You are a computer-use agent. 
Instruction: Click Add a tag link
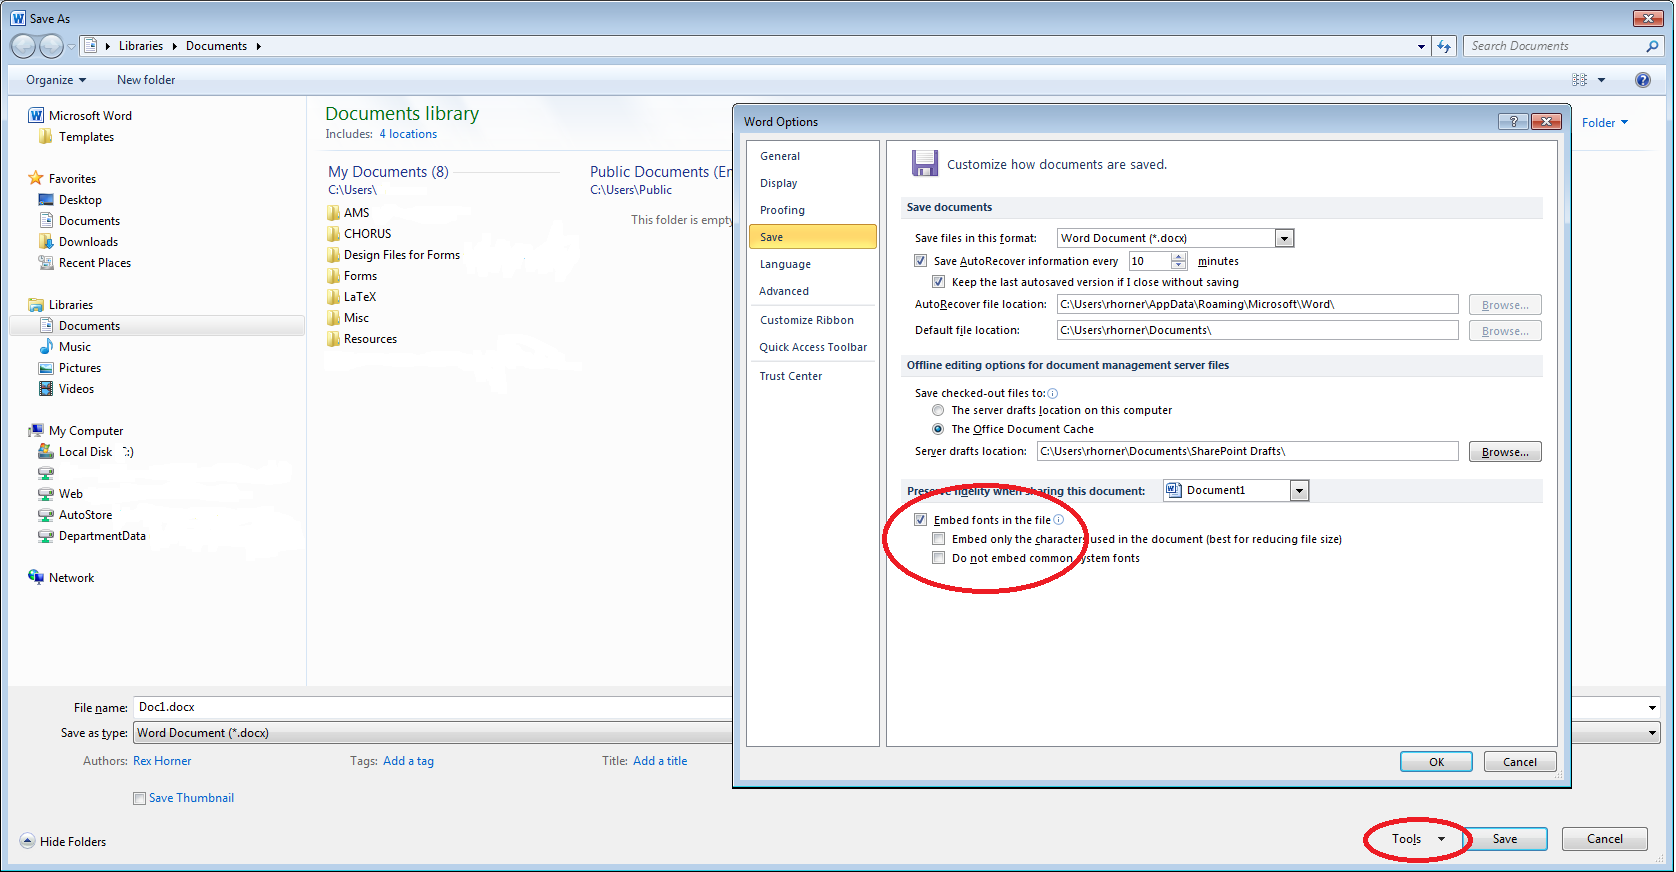(x=408, y=761)
